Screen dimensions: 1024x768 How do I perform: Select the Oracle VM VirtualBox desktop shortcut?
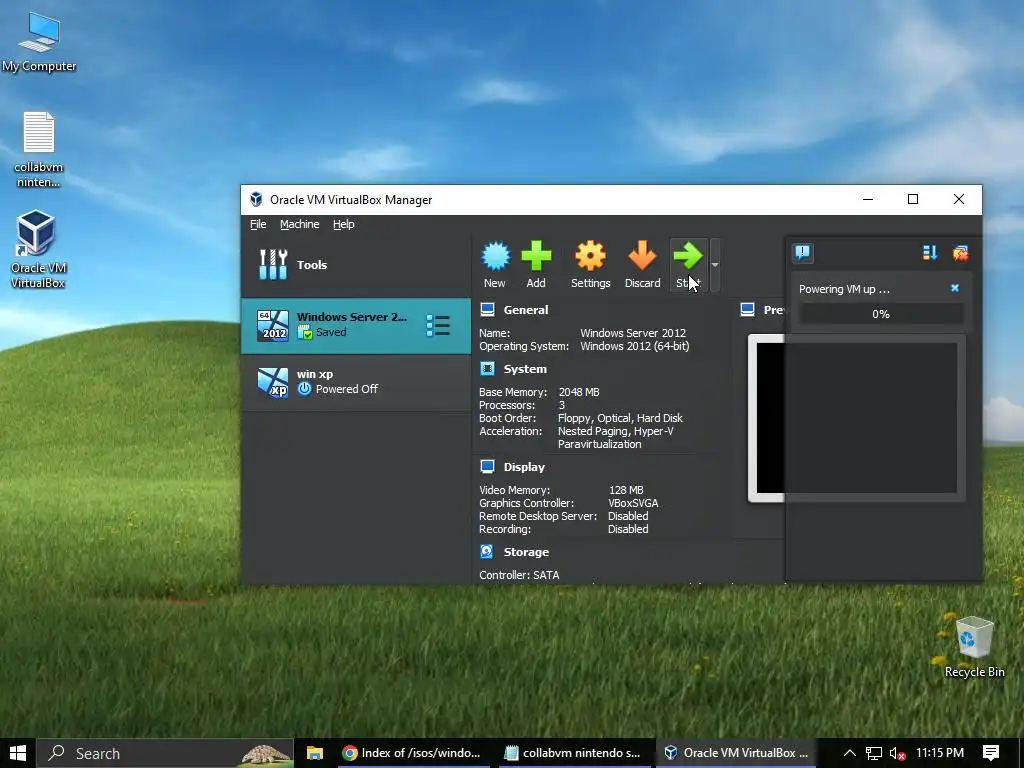[x=38, y=249]
